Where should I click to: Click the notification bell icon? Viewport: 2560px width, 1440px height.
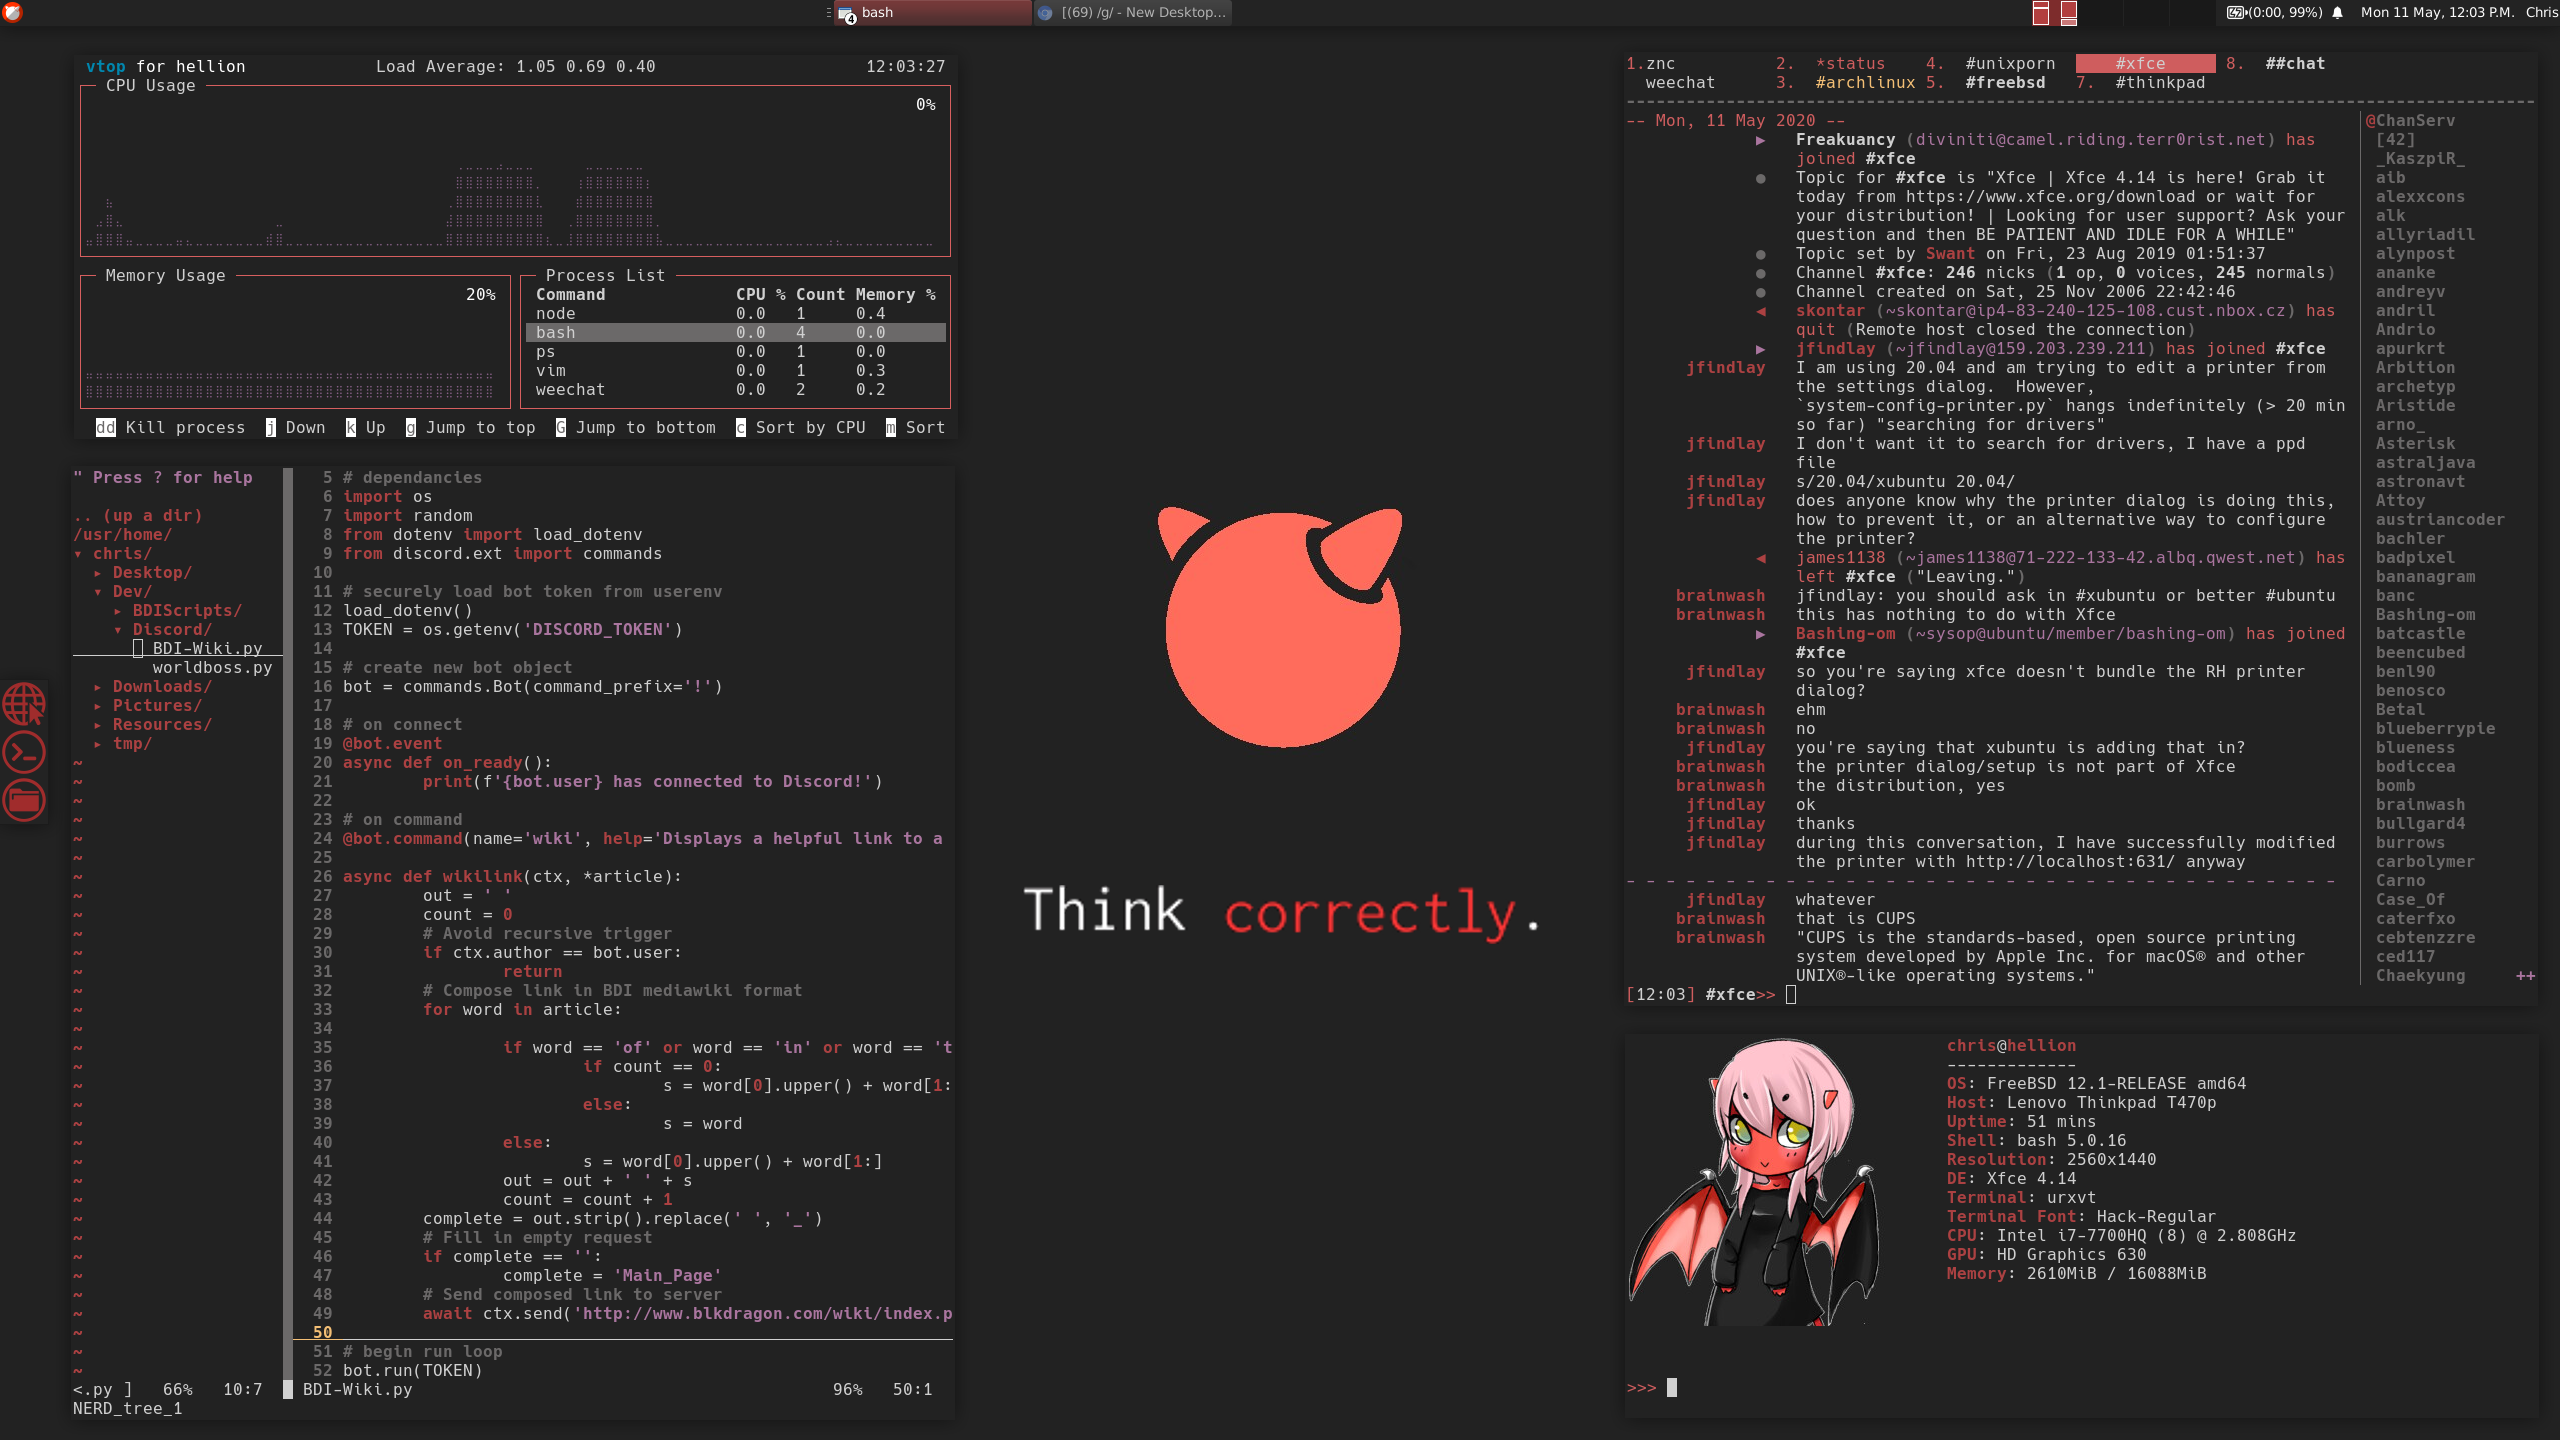2337,13
